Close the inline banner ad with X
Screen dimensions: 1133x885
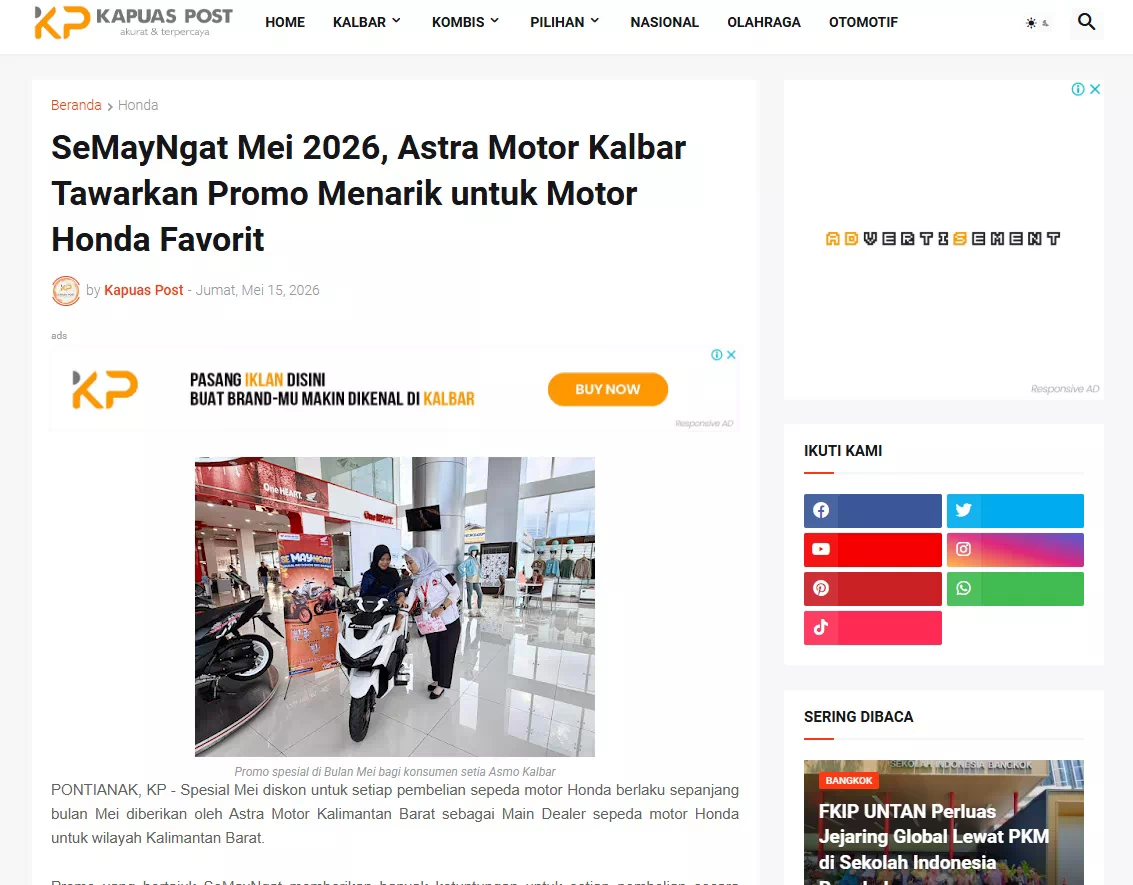731,355
